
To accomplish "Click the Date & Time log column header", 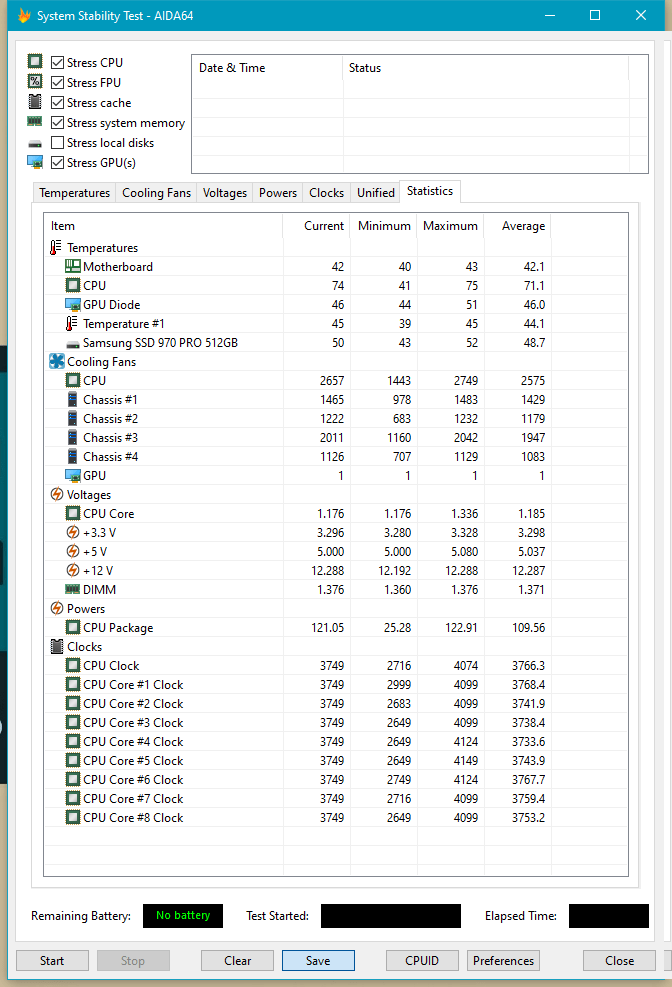I will tap(267, 67).
